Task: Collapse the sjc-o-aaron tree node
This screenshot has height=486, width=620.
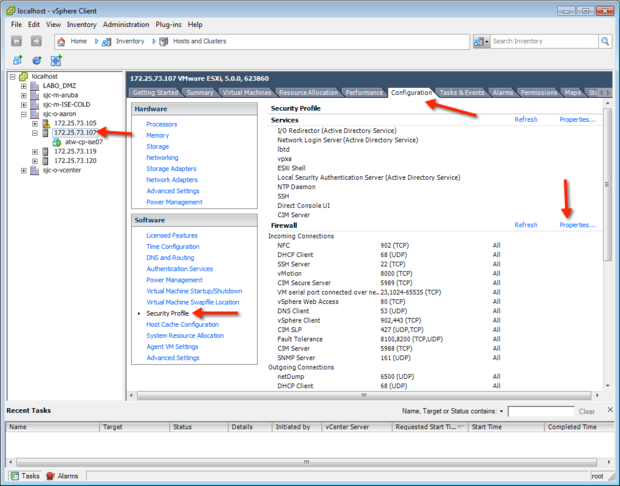Action: [x=24, y=114]
